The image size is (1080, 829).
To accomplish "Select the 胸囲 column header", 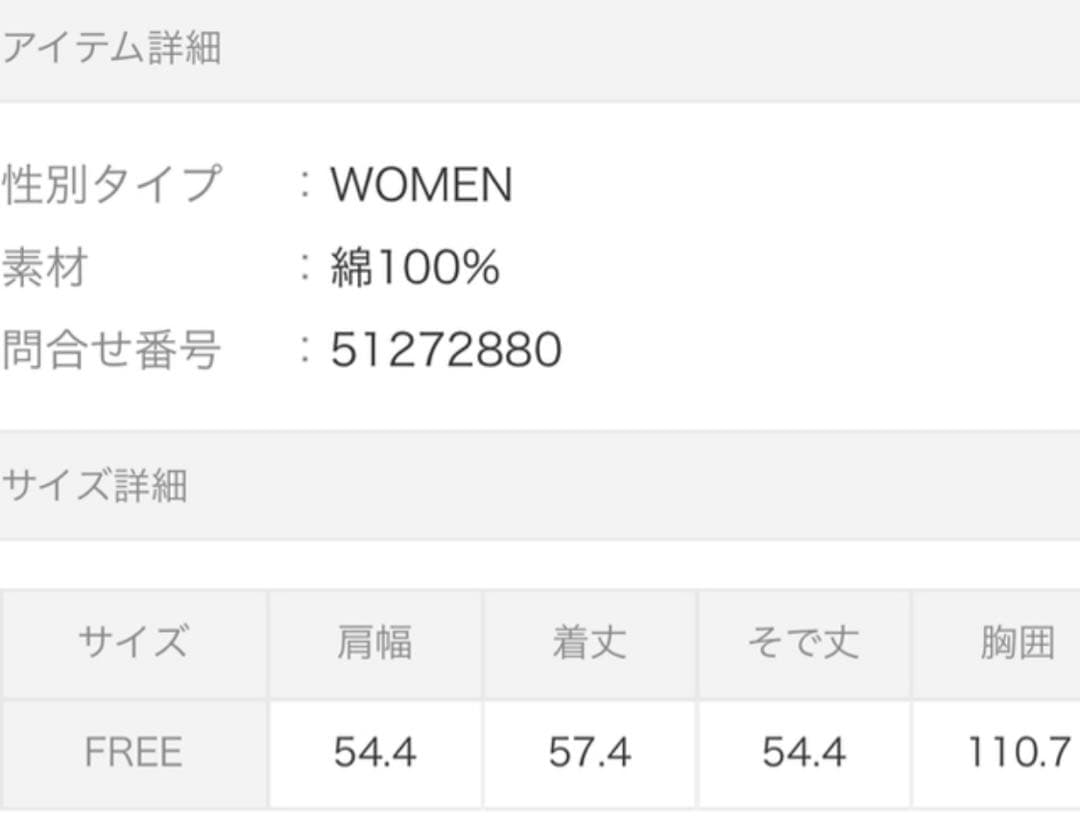I will coord(1017,643).
